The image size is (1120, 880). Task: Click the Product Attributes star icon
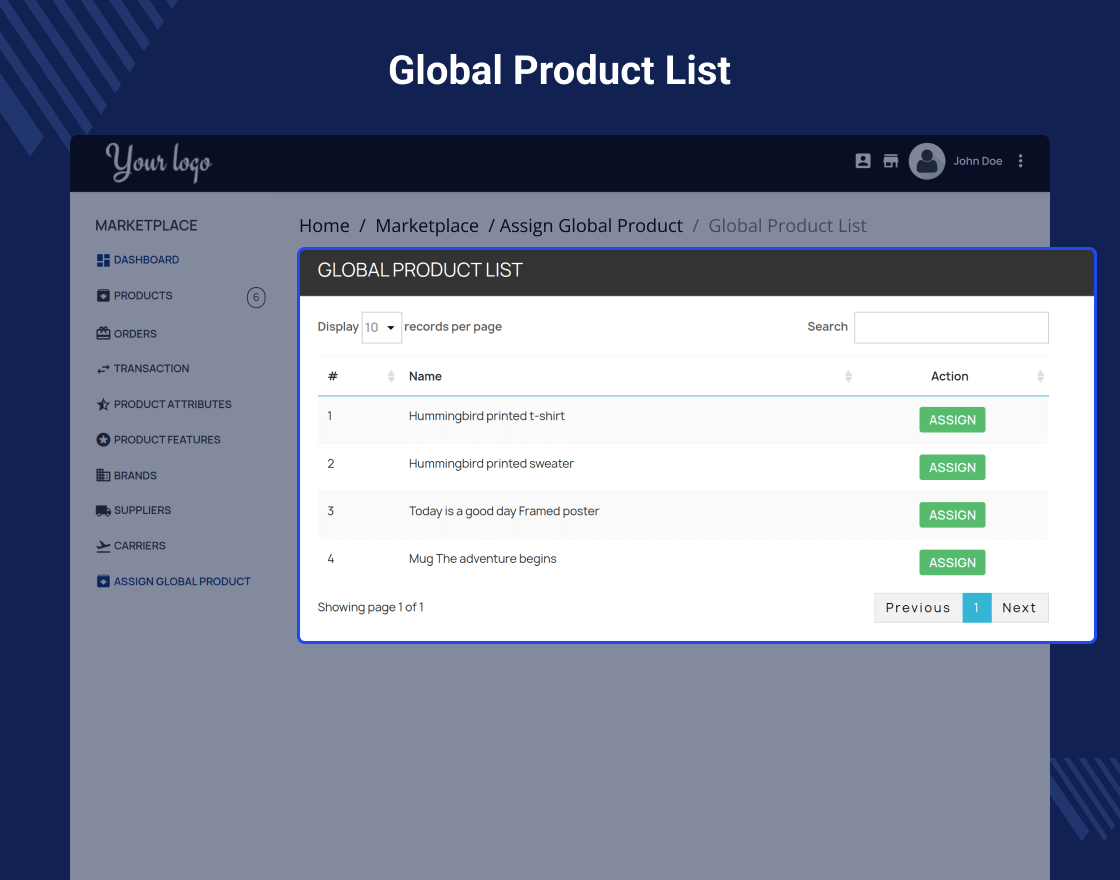coord(104,404)
